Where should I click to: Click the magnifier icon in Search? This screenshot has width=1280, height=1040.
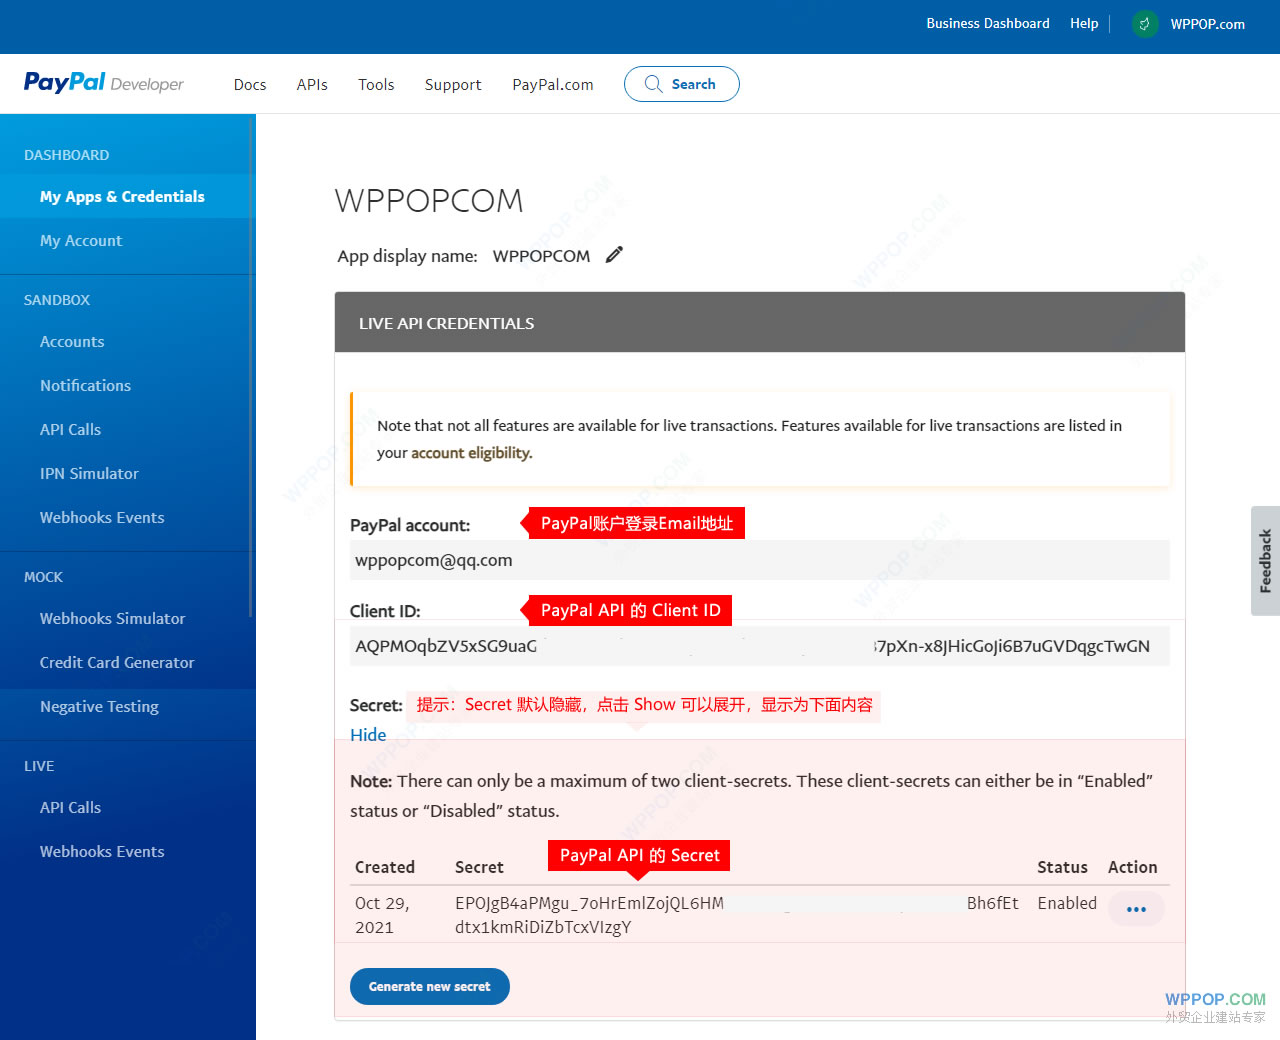coord(653,84)
